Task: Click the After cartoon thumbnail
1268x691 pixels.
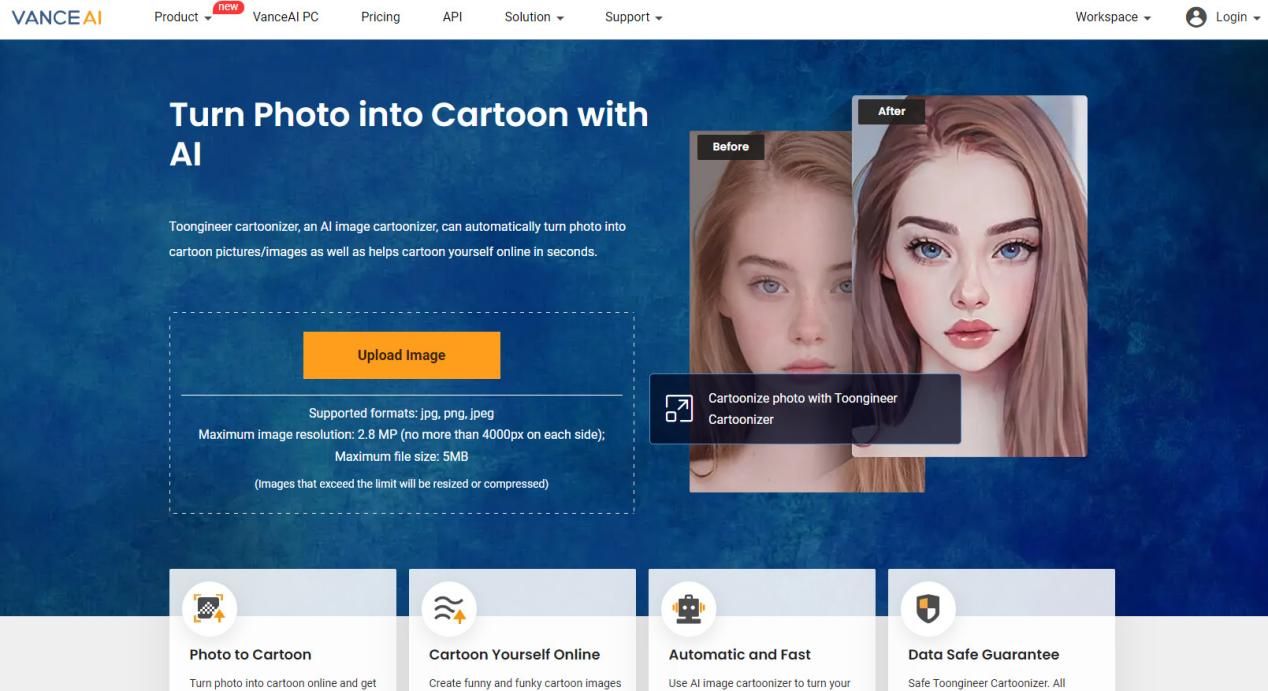Action: (x=969, y=276)
